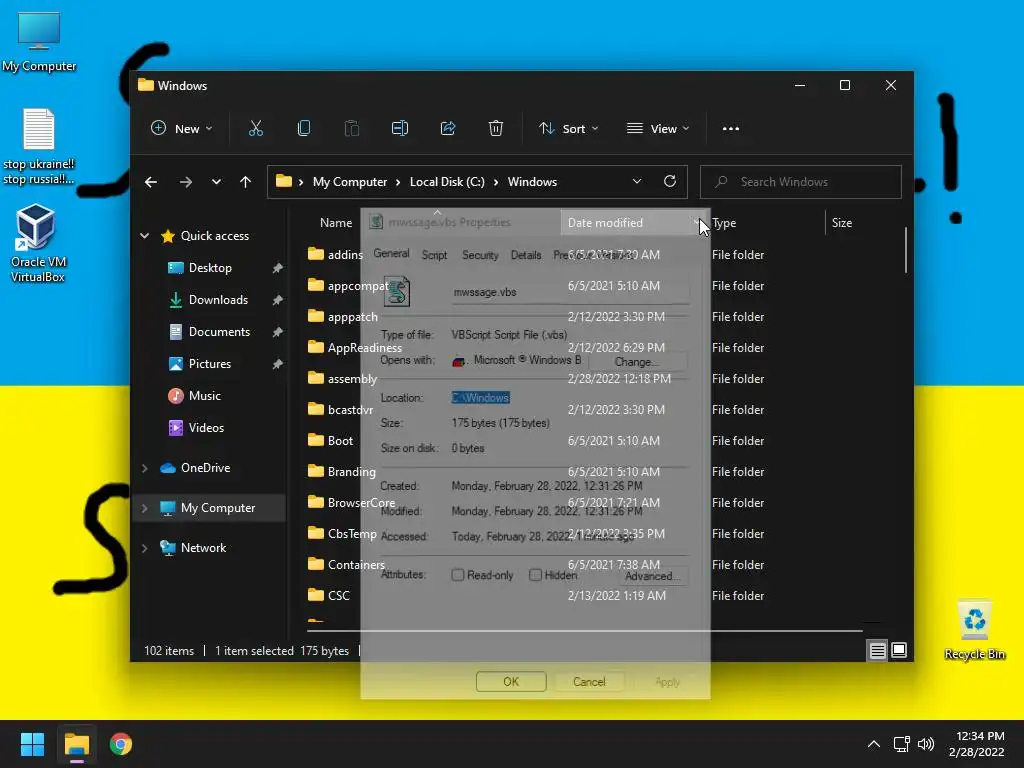This screenshot has height=768, width=1024.
Task: Open File Explorer from the taskbar
Action: (x=76, y=744)
